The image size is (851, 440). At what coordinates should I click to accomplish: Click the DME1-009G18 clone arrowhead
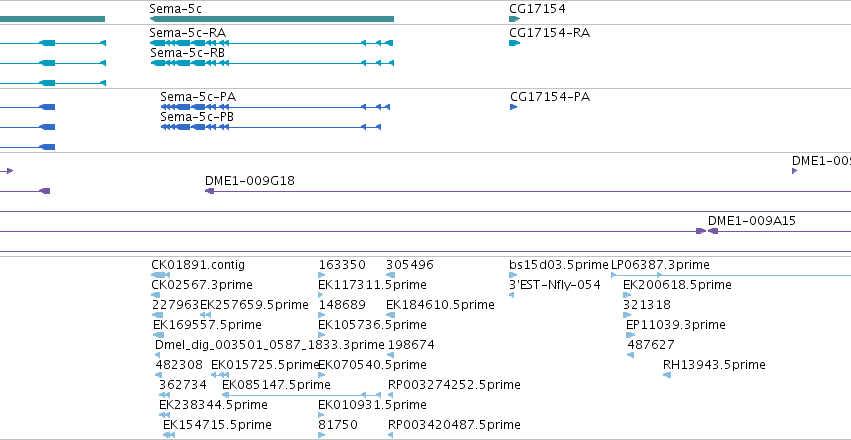pyautogui.click(x=209, y=191)
